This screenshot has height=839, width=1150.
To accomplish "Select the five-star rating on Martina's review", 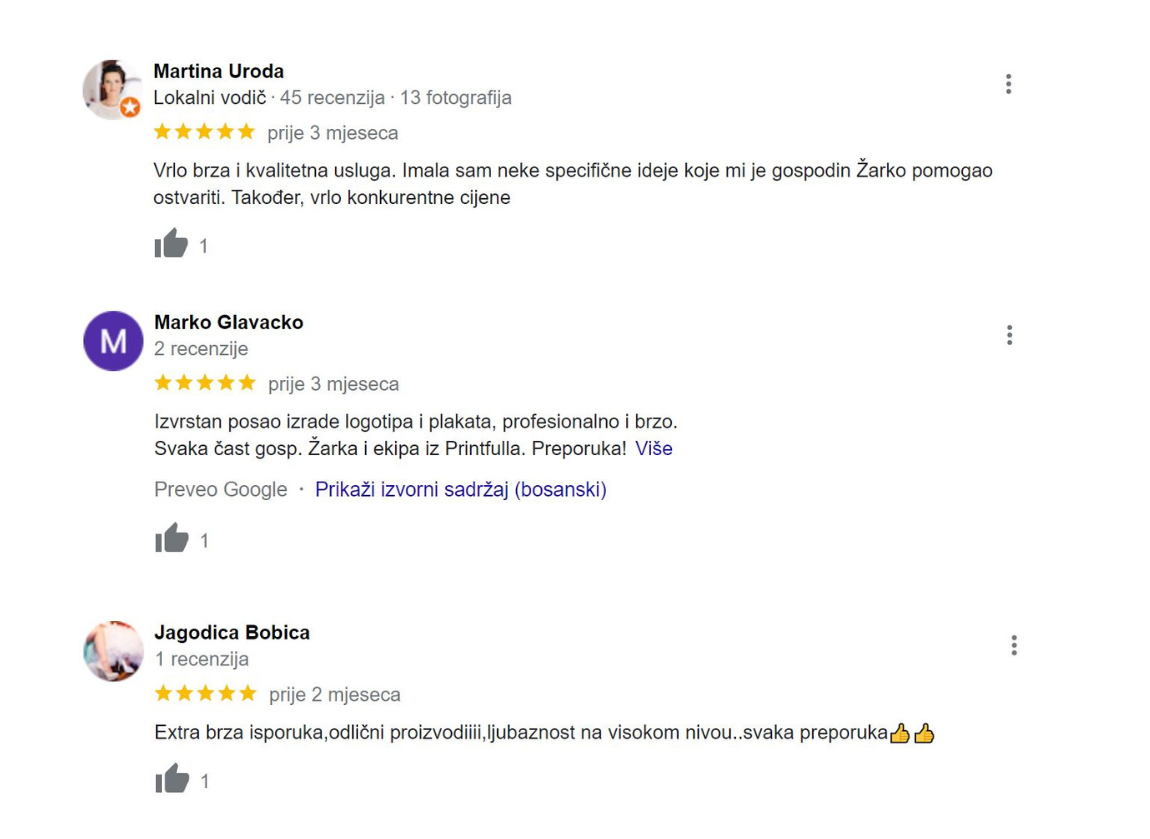I will click(x=204, y=132).
